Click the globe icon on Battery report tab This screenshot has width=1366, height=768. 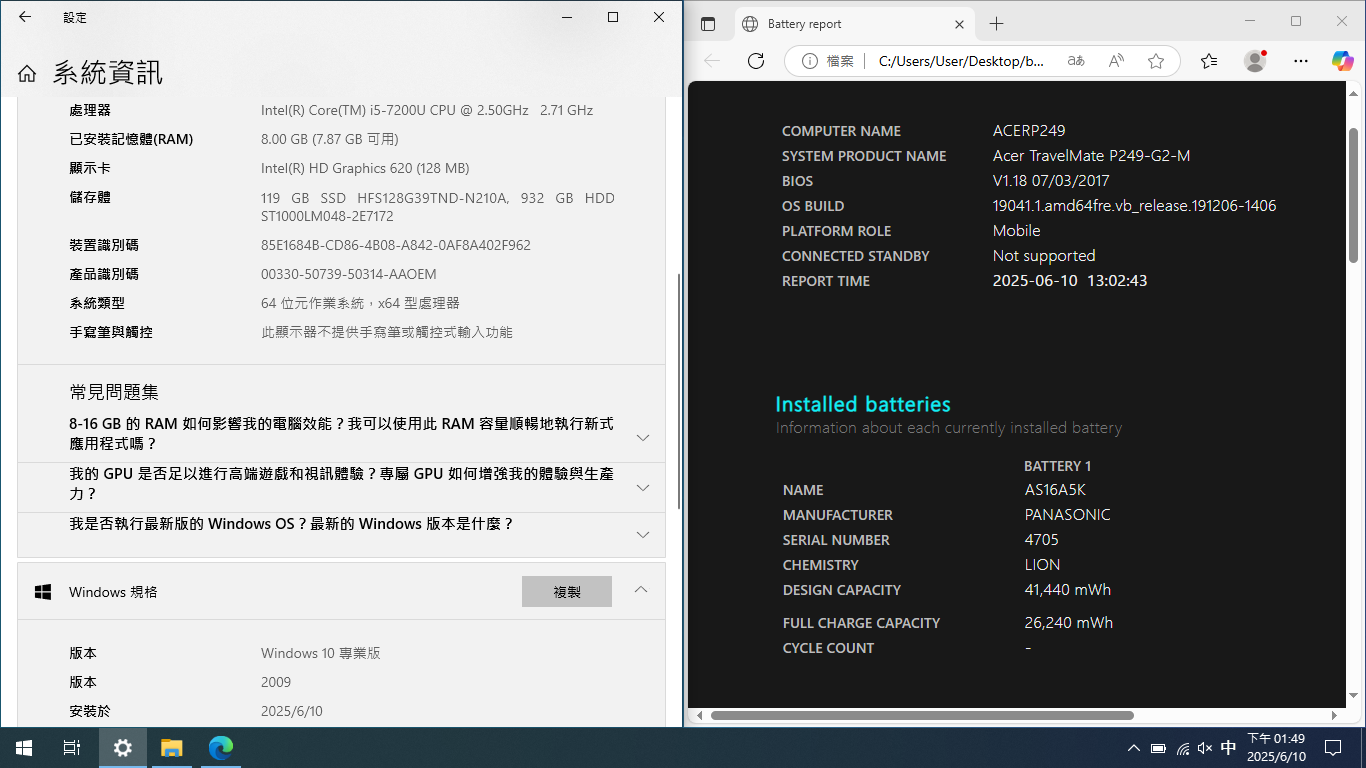click(750, 24)
